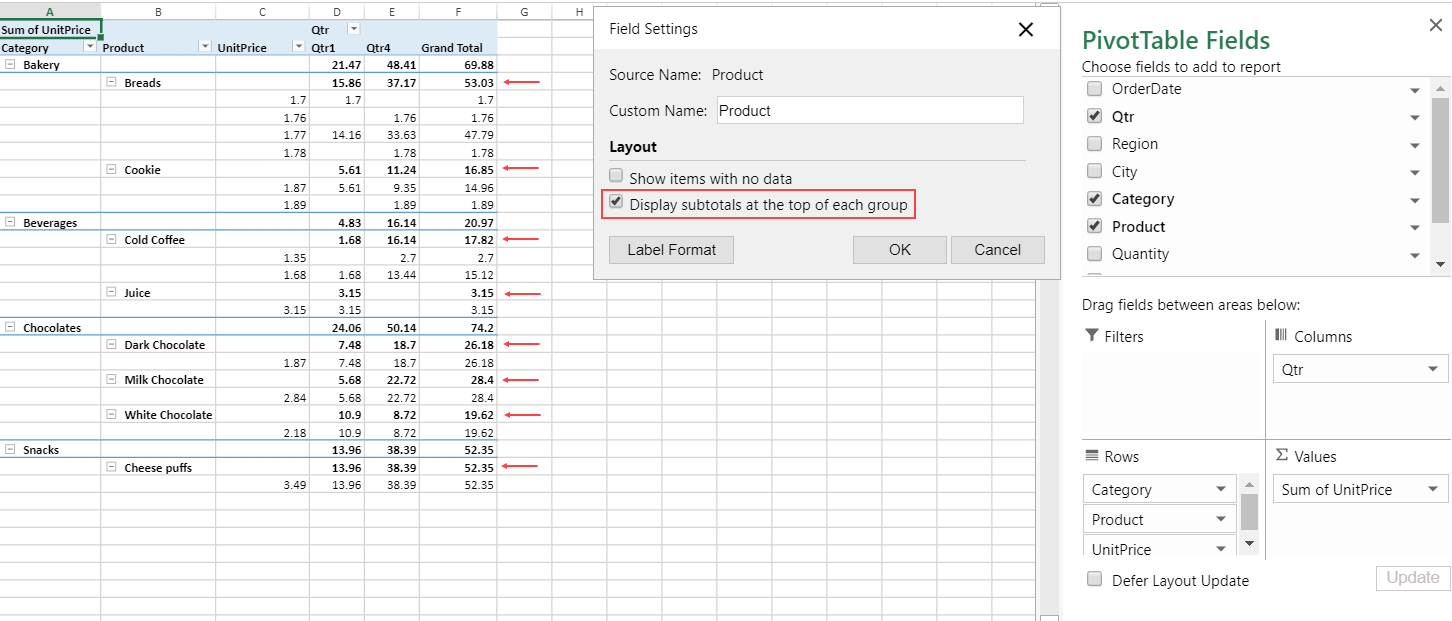Open Product column filter dropdown
1452x621 pixels.
pos(206,47)
